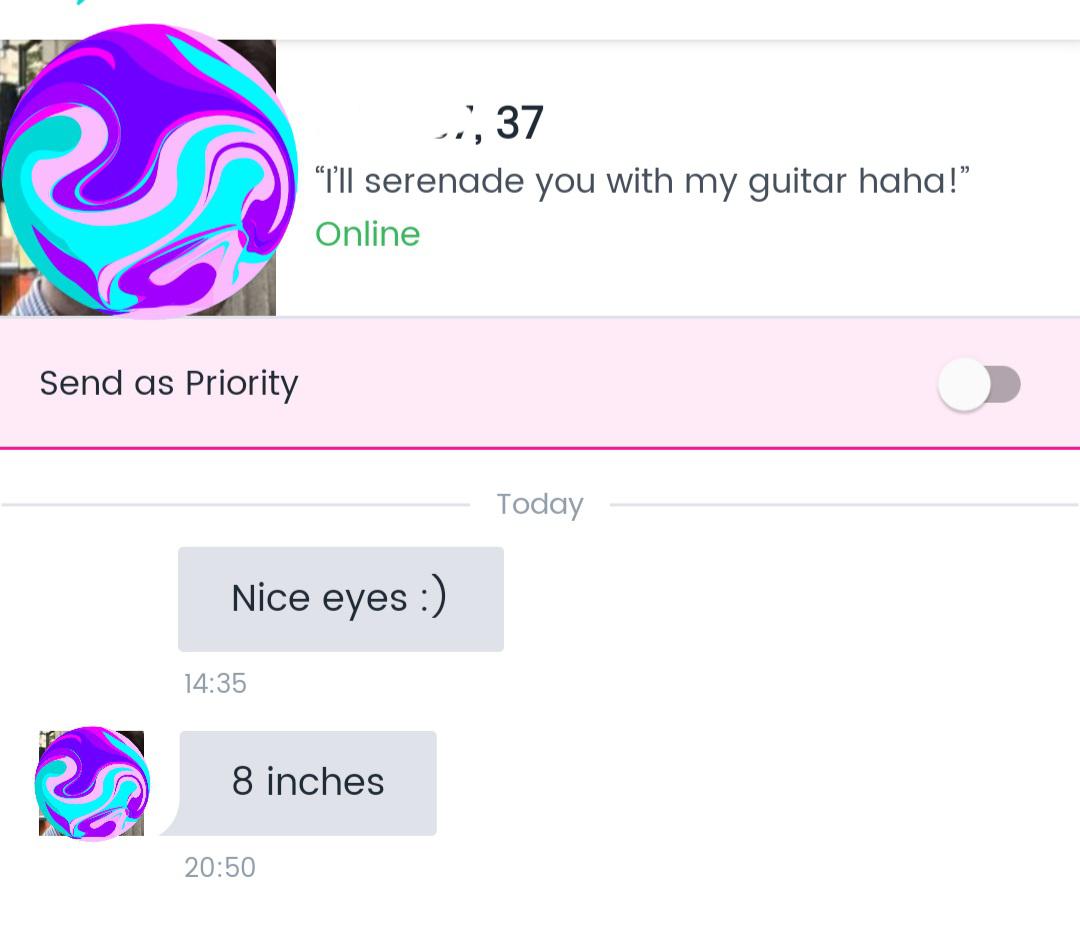Tap the 20:50 message timestamp

tap(220, 867)
